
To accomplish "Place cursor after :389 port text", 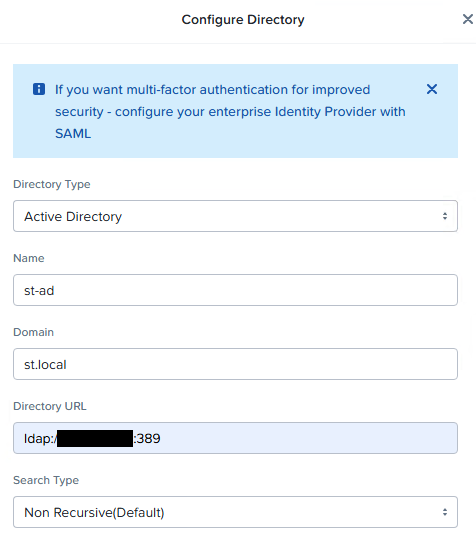I will tap(162, 438).
